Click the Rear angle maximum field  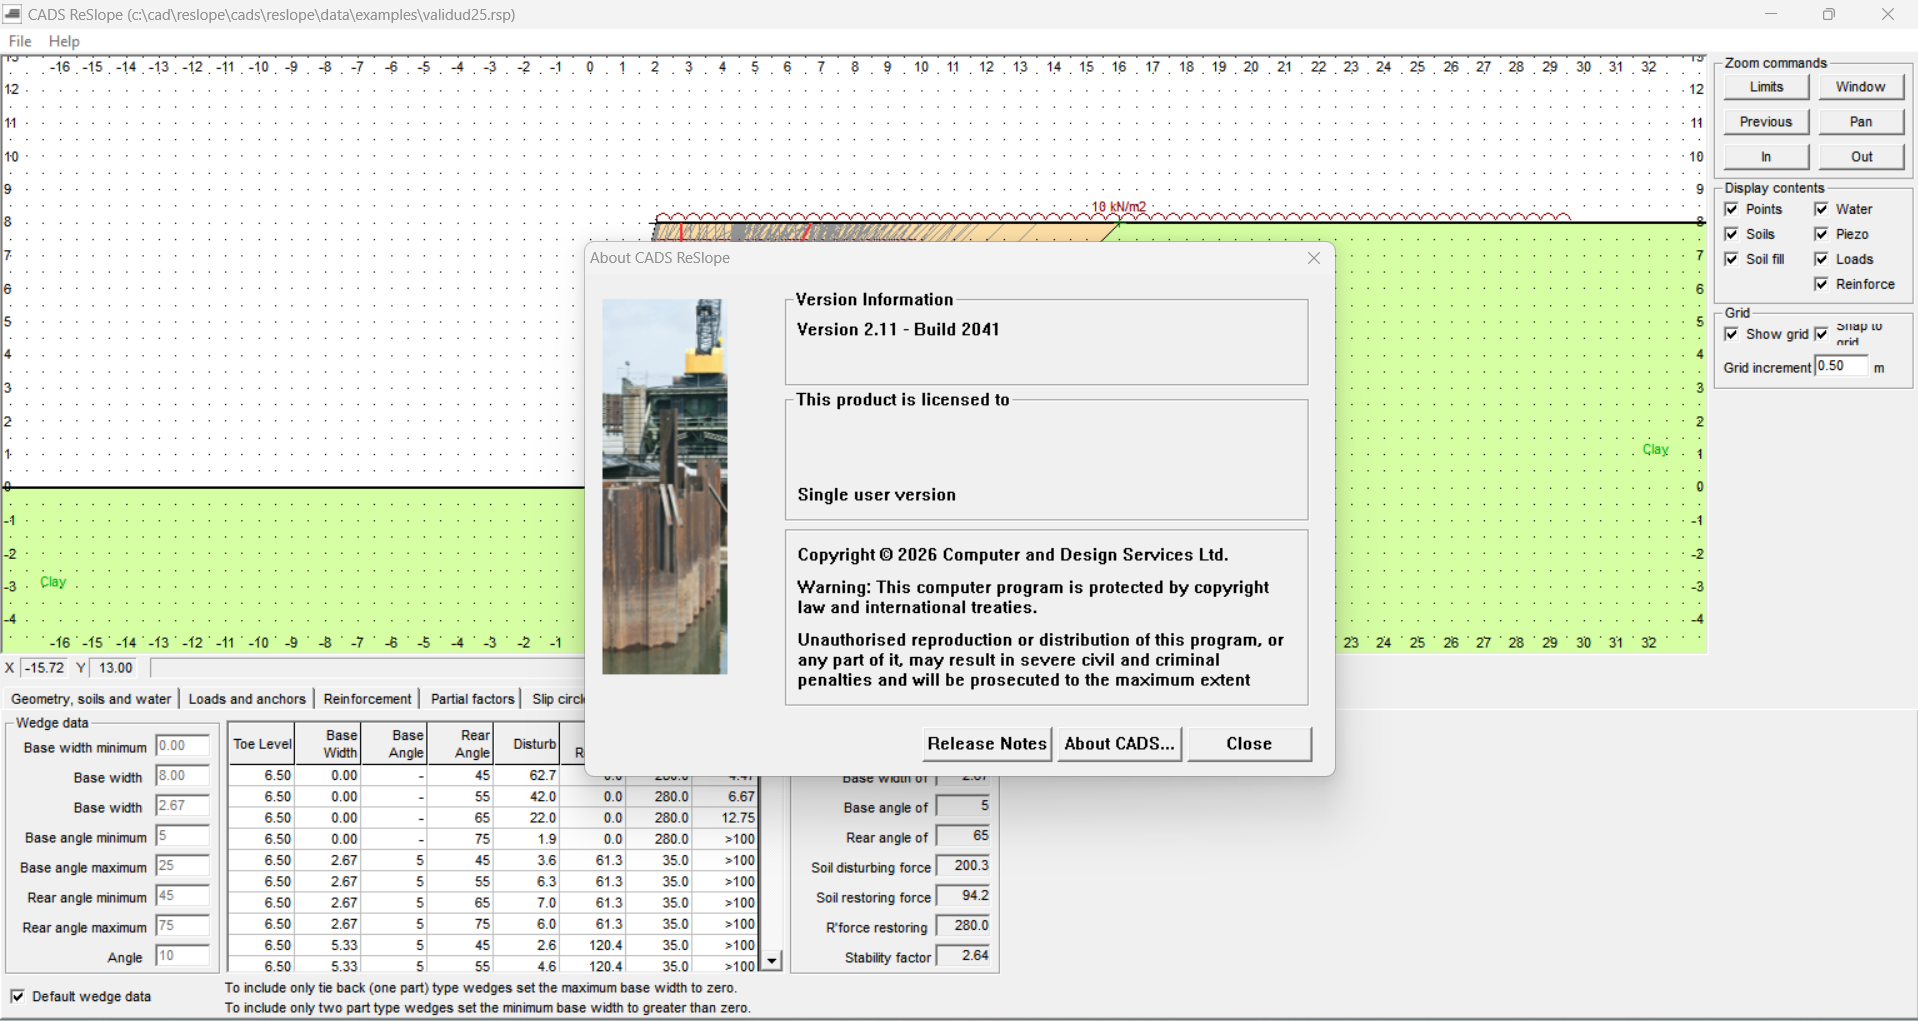tap(183, 926)
